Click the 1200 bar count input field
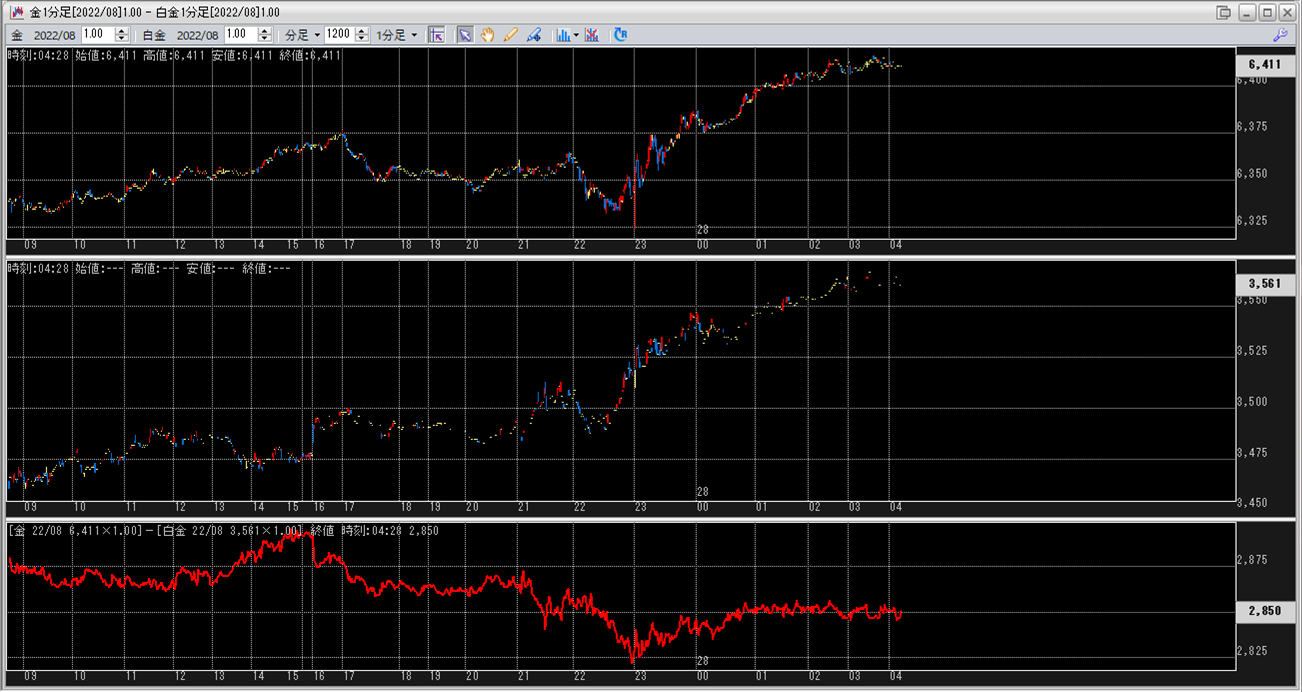Screen dimensions: 1302x692 tap(338, 34)
